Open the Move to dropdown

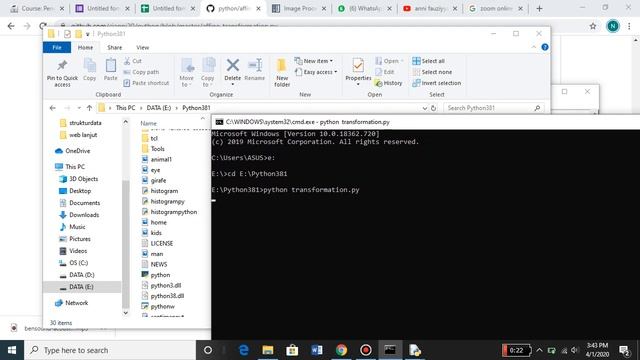tap(187, 73)
